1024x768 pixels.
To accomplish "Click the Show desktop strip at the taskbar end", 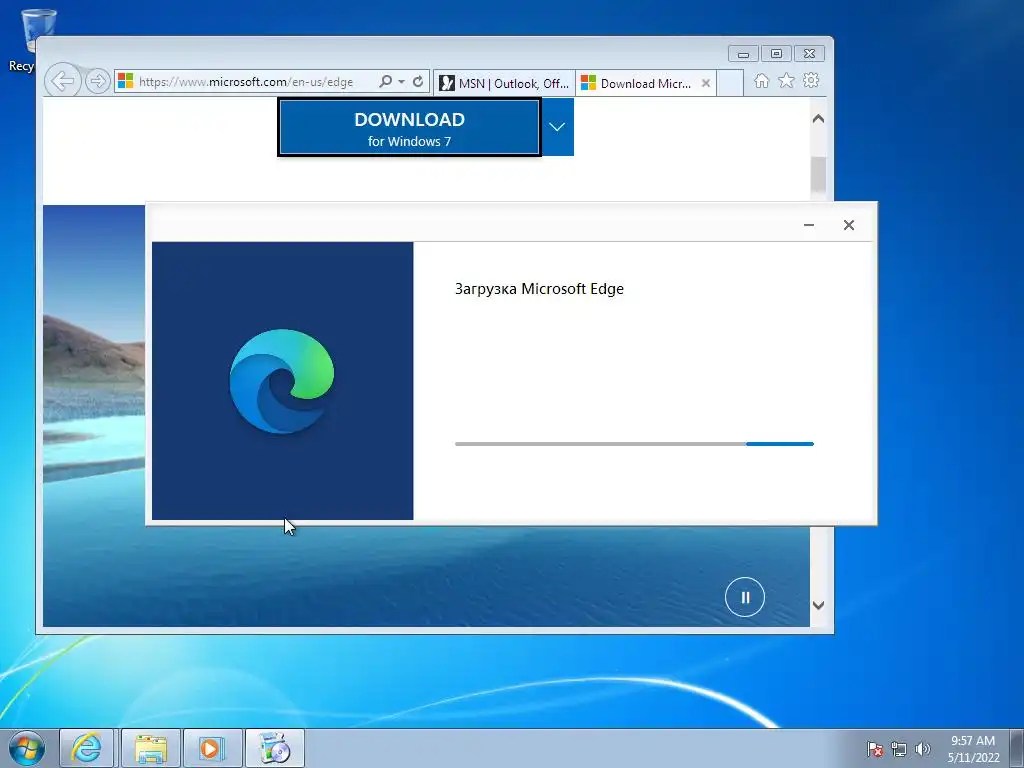I will coord(1017,748).
